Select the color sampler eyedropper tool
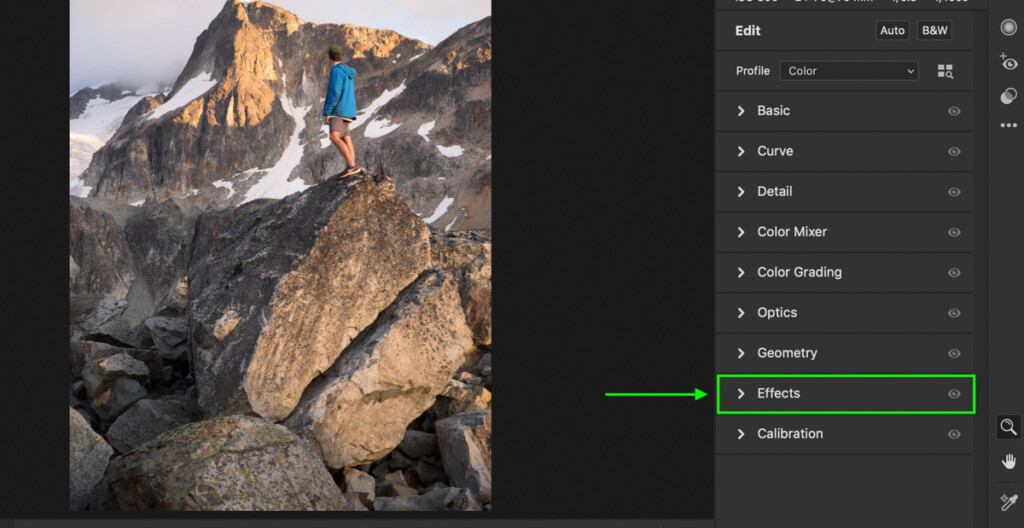 coord(1008,502)
